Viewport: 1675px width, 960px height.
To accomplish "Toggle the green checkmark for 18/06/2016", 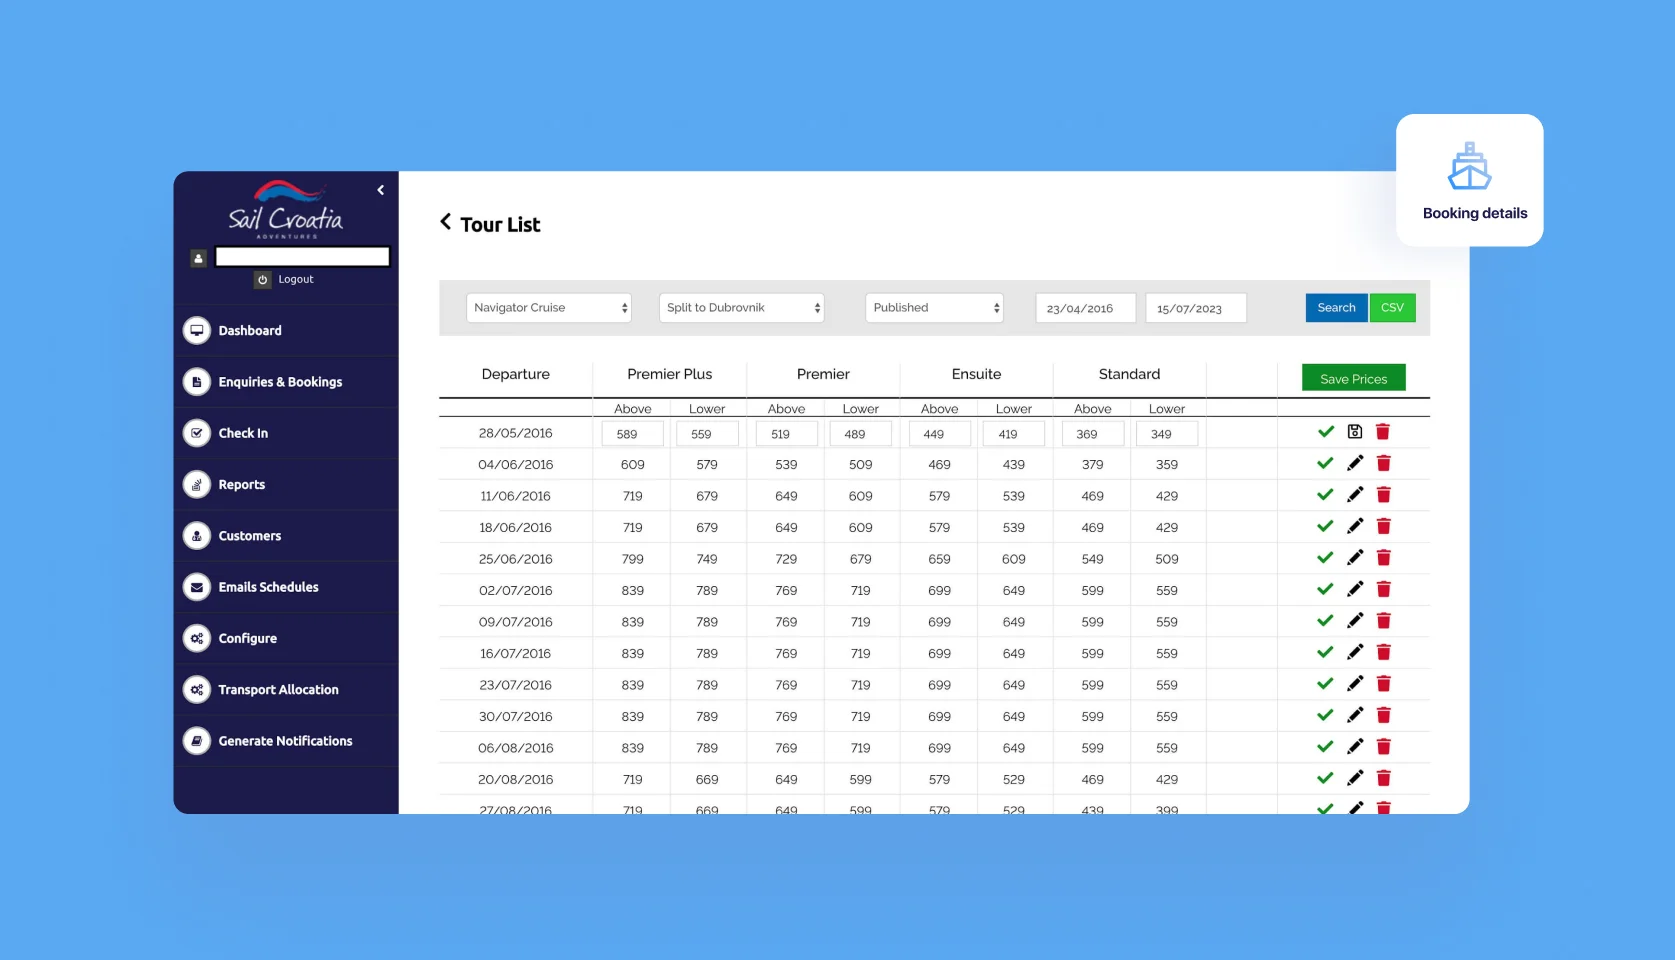I will (1325, 527).
